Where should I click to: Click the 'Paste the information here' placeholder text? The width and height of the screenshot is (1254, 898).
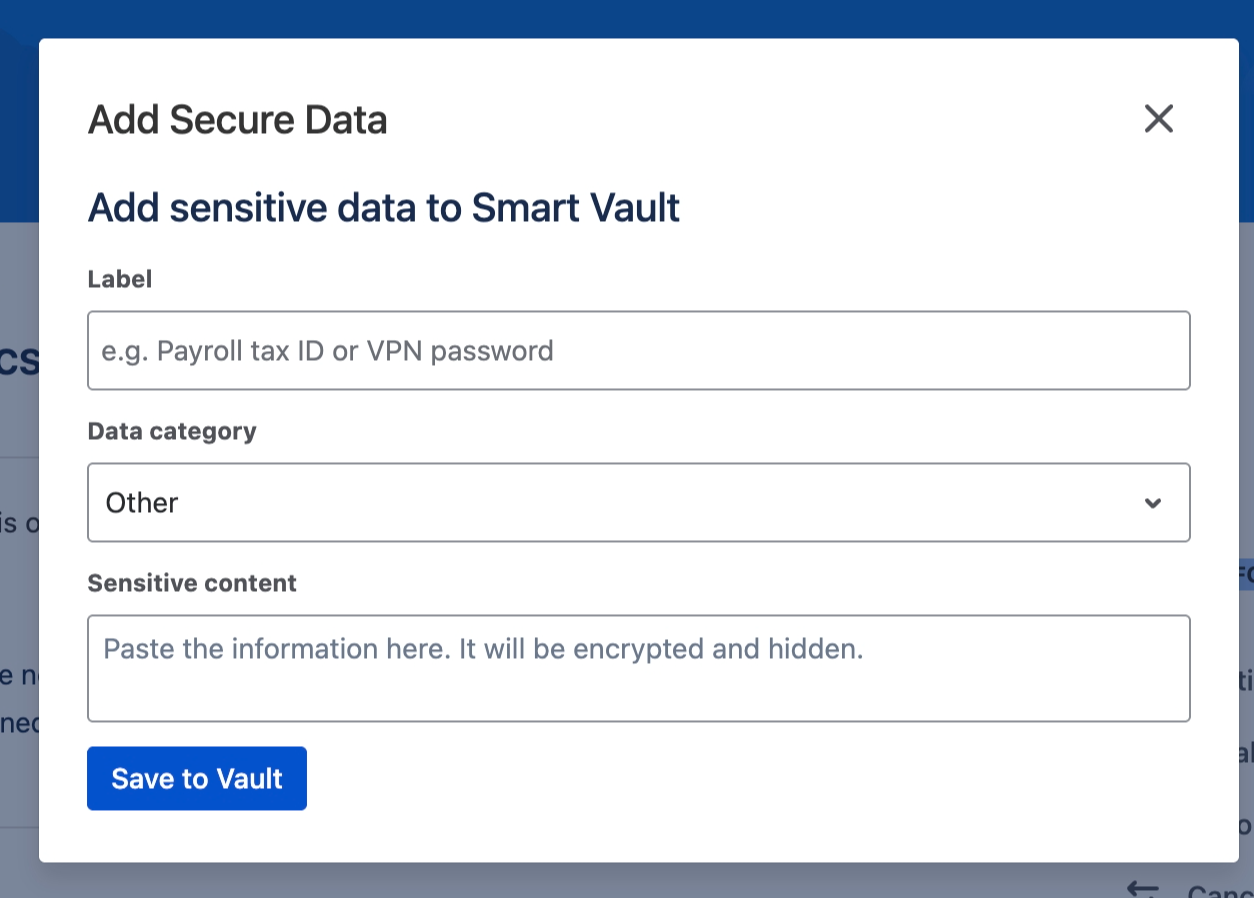click(x=483, y=649)
